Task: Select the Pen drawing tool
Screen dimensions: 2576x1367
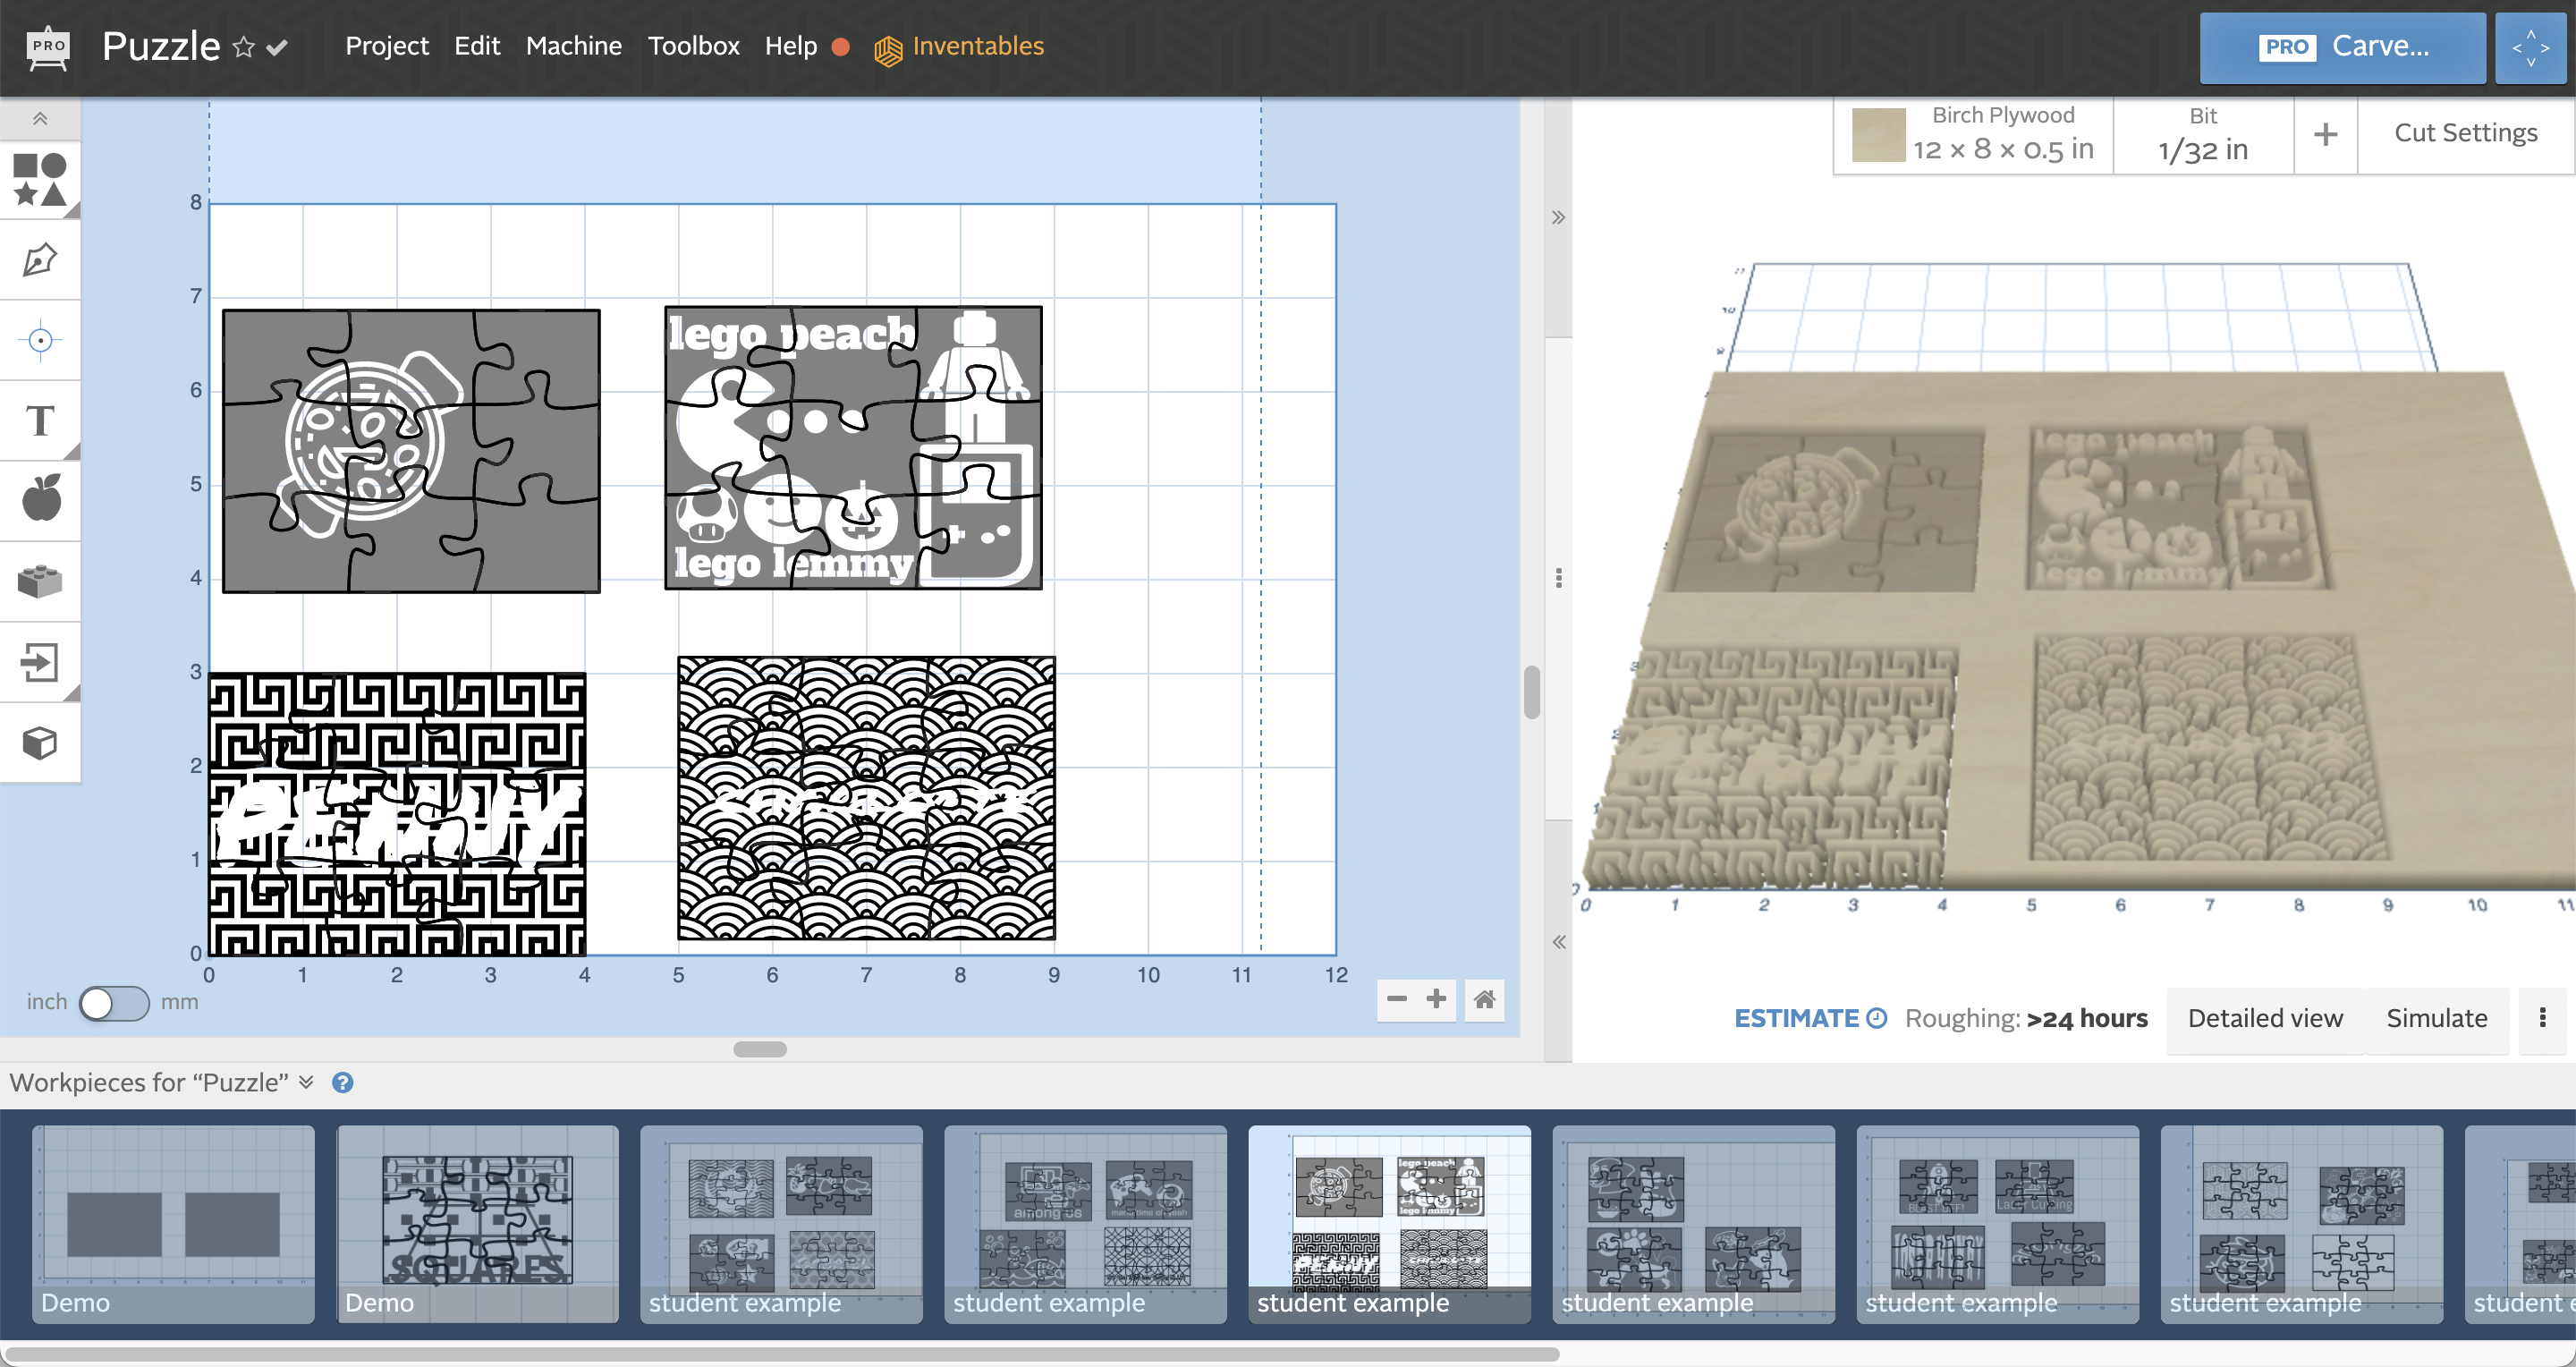Action: tap(40, 260)
